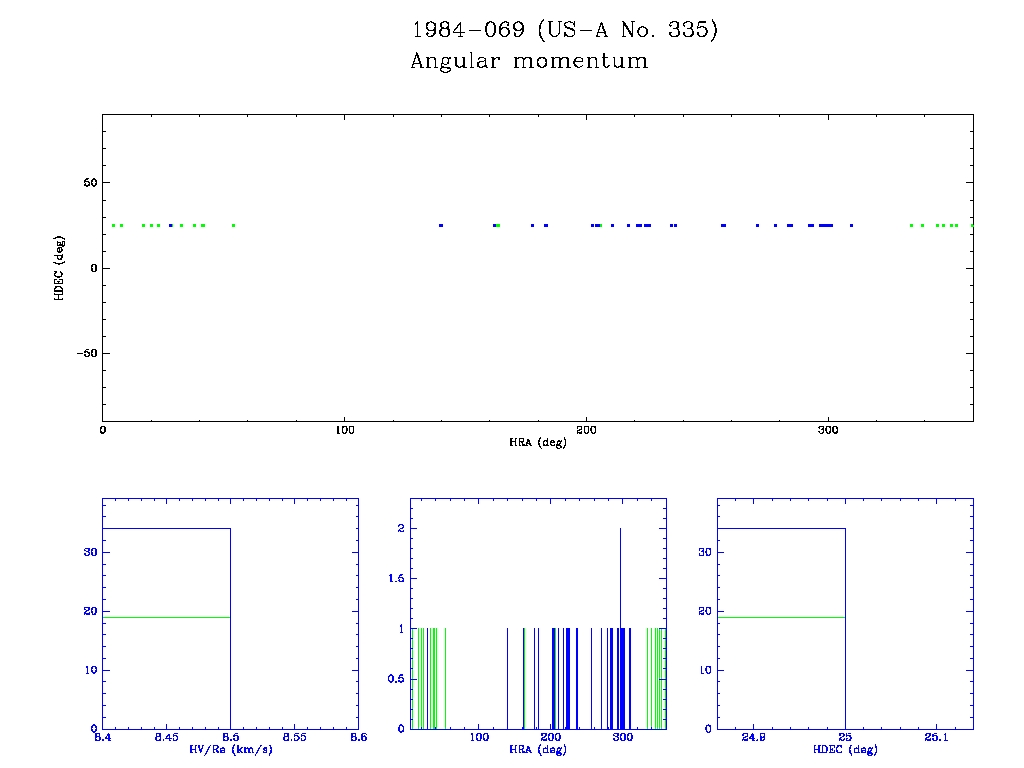
Task: Click the "25.1" tick label on HDEC histogram
Action: (x=936, y=738)
